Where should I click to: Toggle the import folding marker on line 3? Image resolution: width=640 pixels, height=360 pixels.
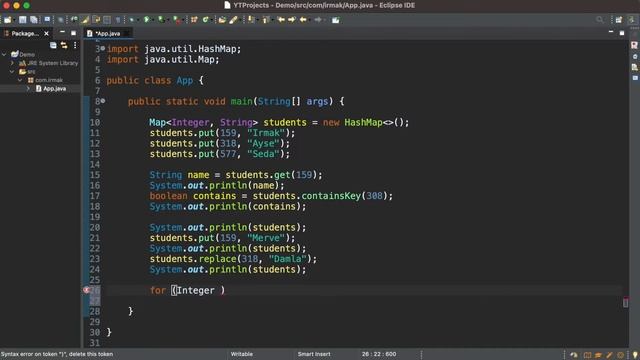103,48
